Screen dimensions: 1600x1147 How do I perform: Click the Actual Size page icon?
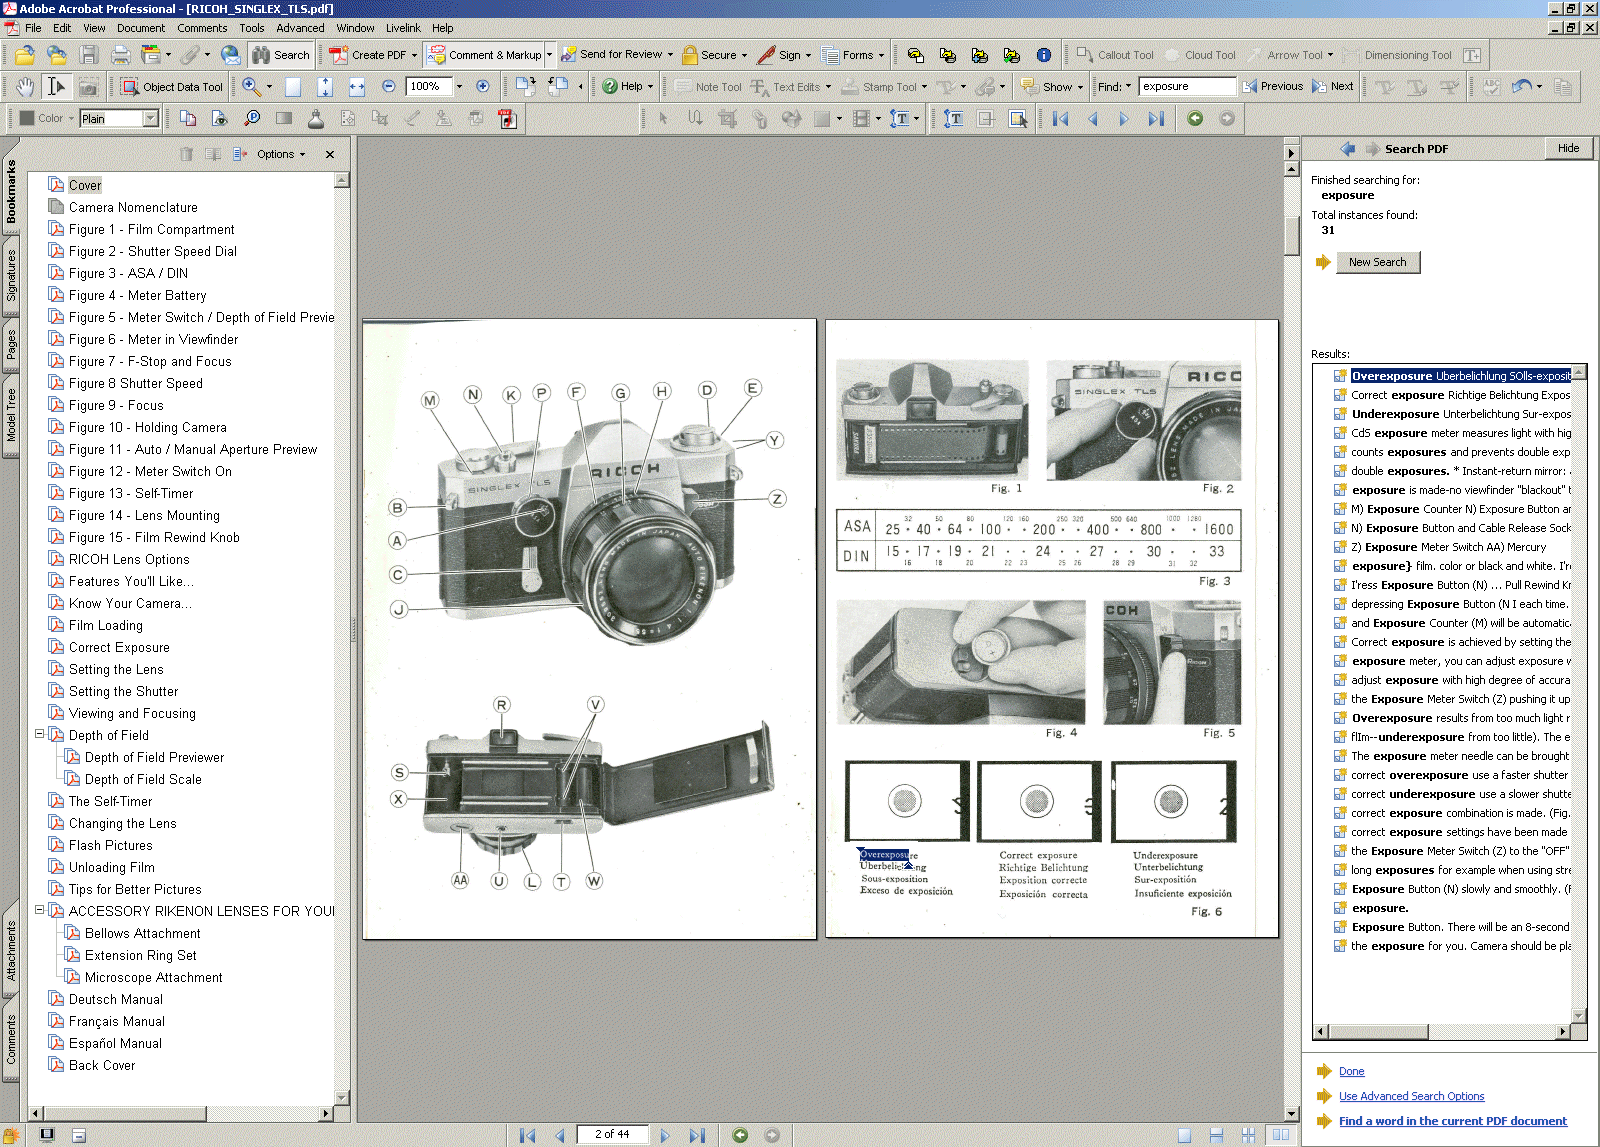click(293, 87)
